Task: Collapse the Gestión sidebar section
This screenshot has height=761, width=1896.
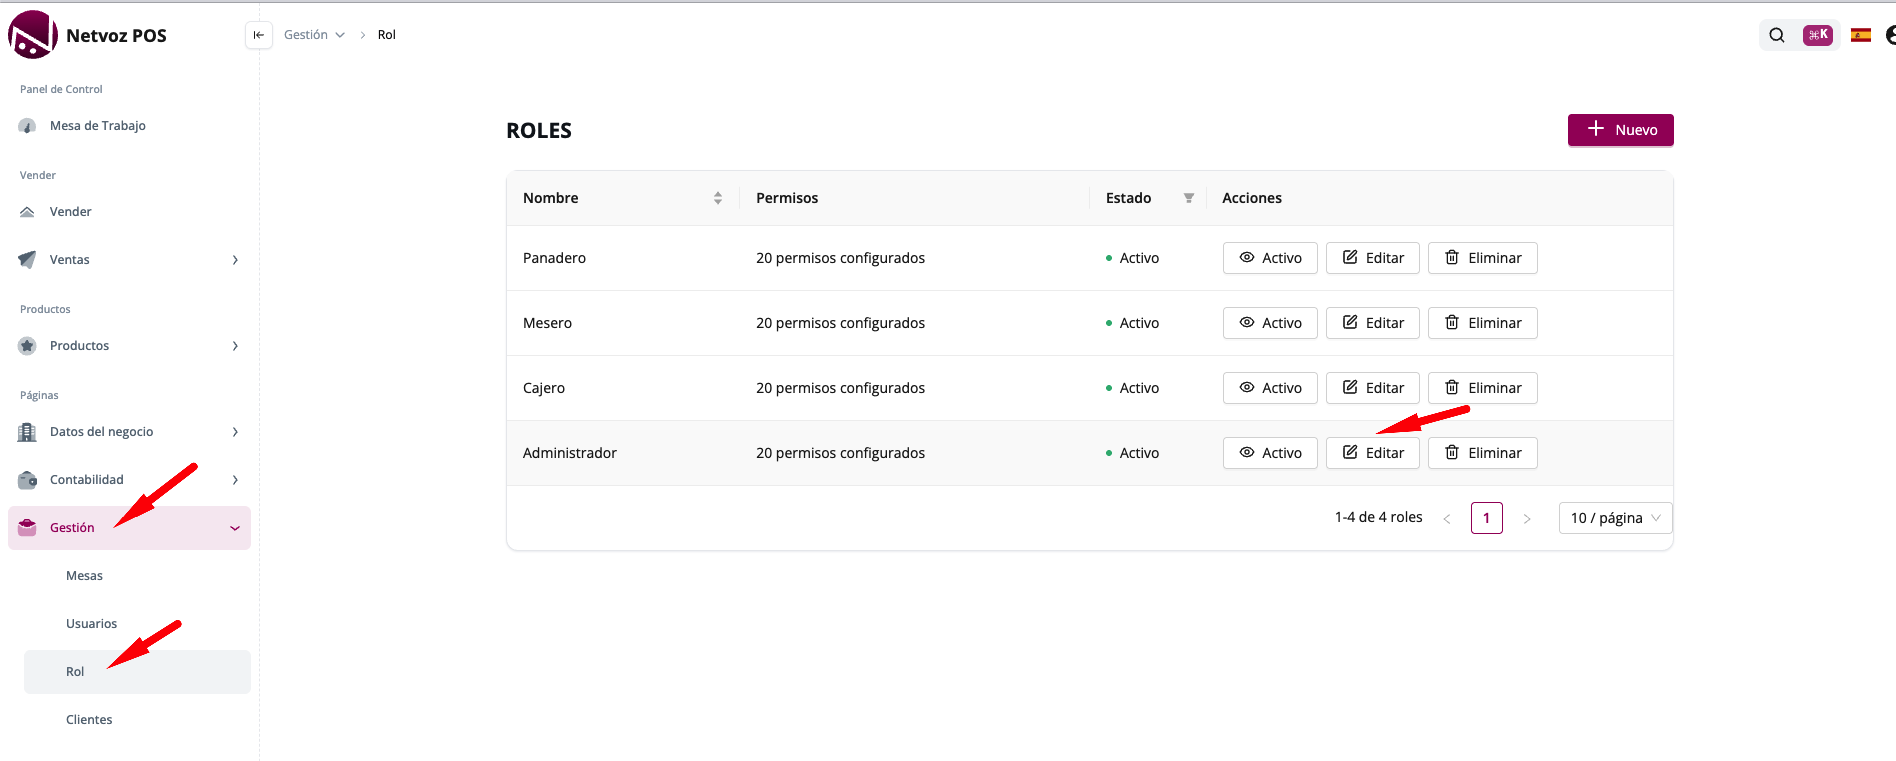Action: [x=234, y=528]
